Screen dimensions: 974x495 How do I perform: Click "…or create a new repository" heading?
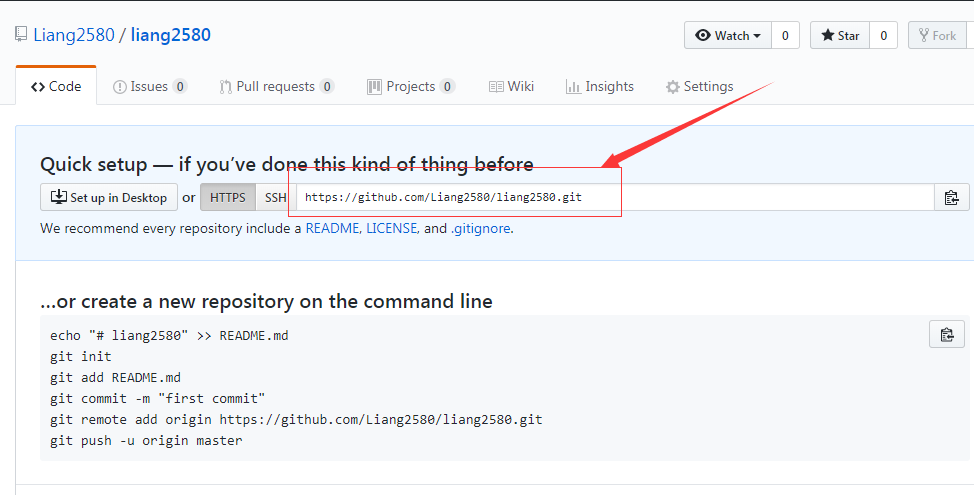pos(266,302)
